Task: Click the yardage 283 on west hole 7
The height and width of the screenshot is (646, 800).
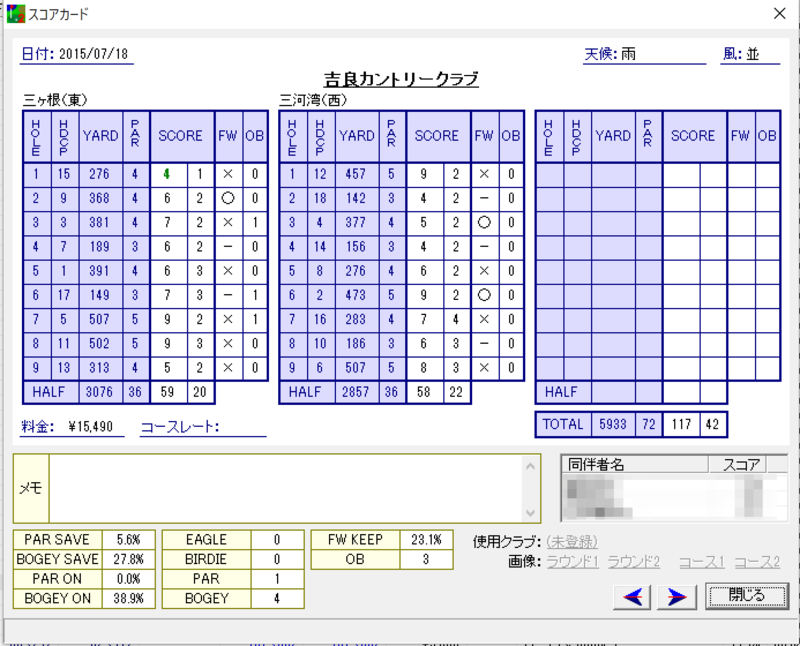Action: pyautogui.click(x=356, y=319)
